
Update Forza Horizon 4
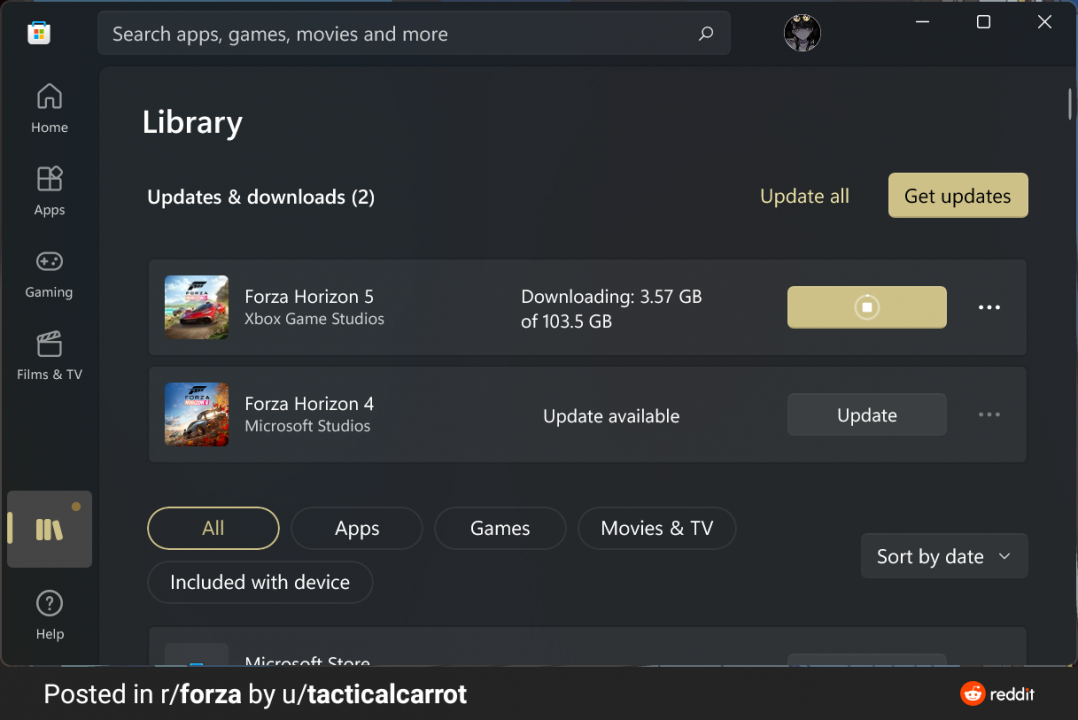point(866,415)
